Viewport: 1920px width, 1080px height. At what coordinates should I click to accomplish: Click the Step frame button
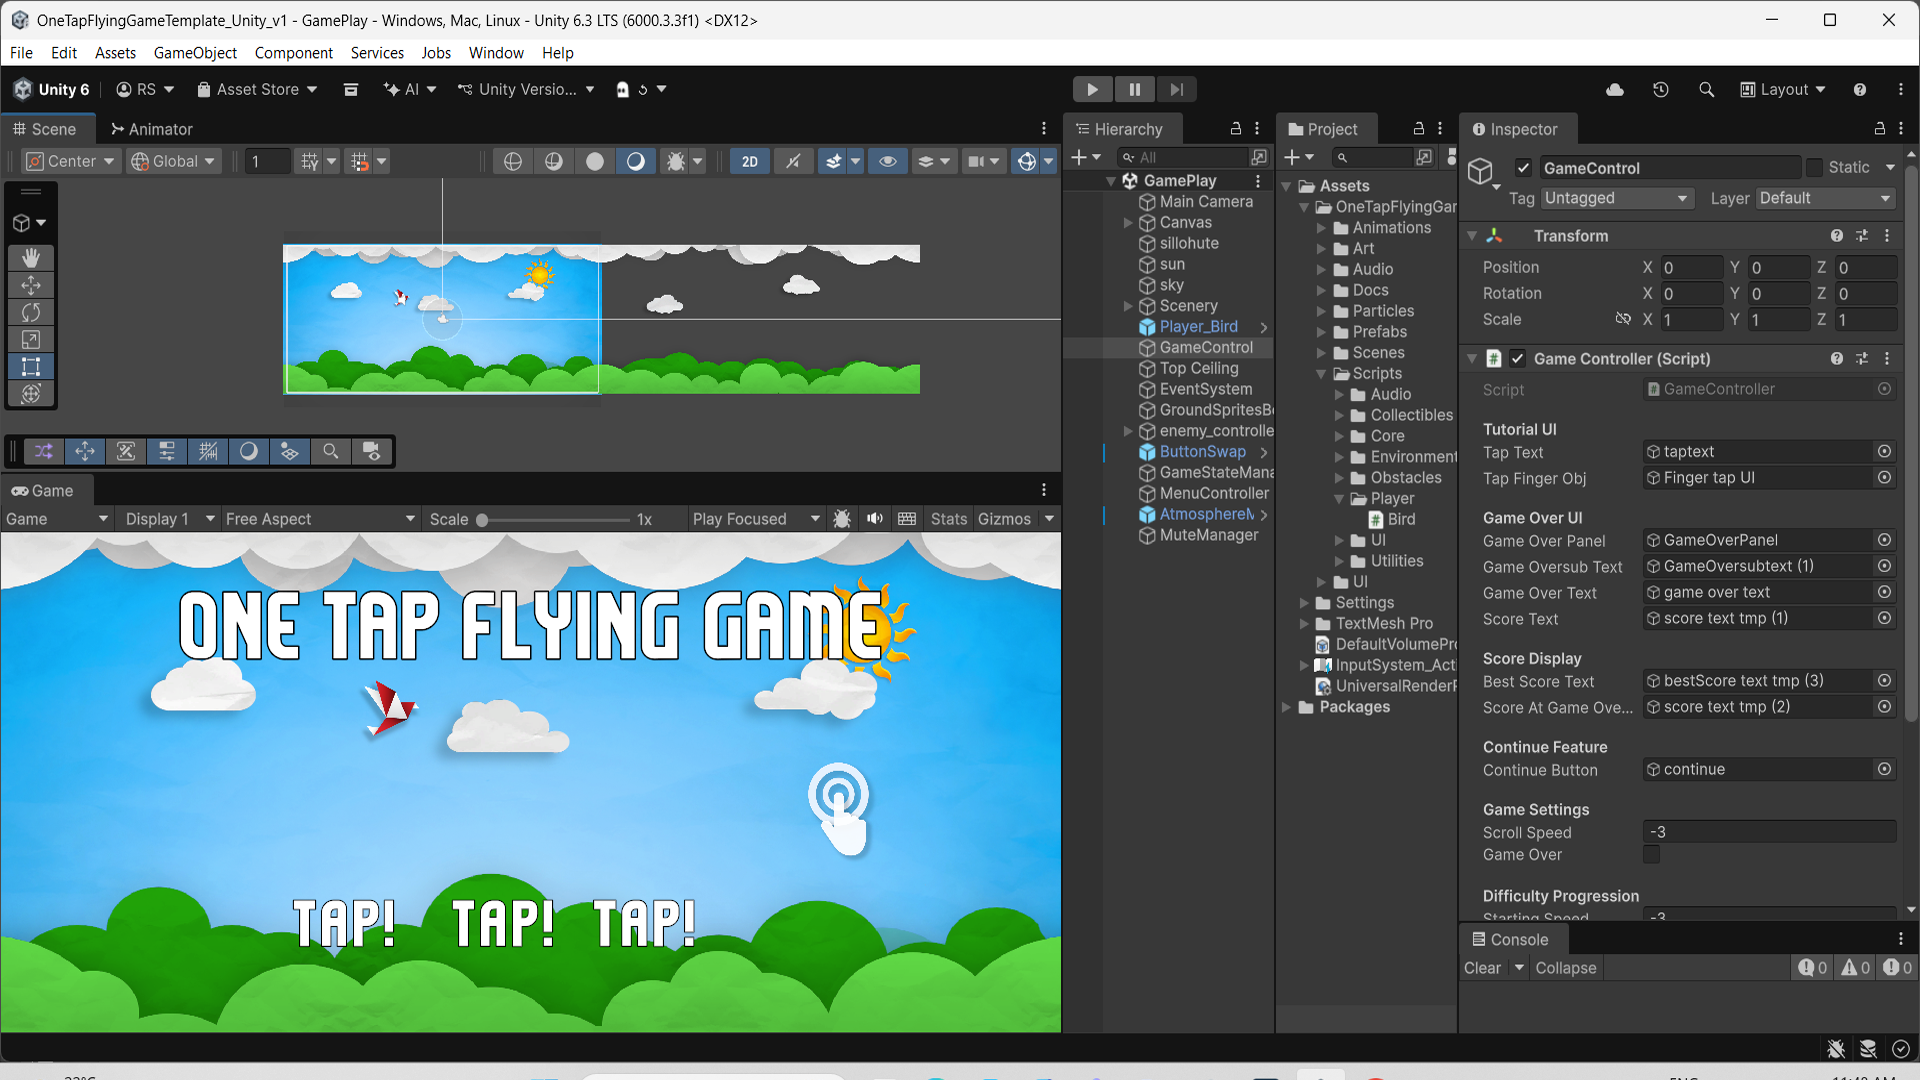click(x=1177, y=89)
